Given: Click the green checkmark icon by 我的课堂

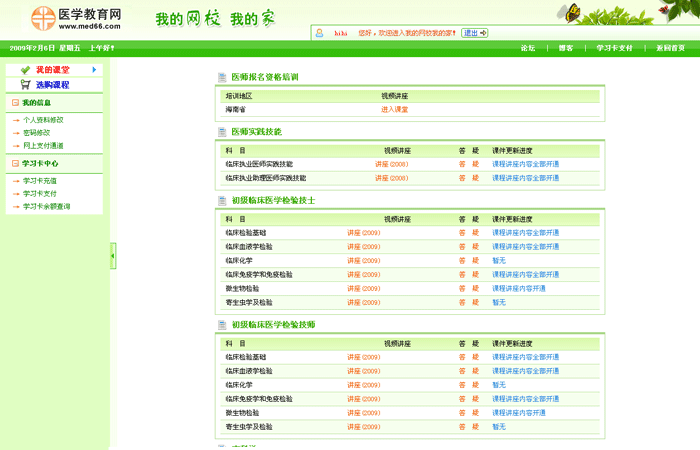Looking at the screenshot, I should (x=25, y=70).
